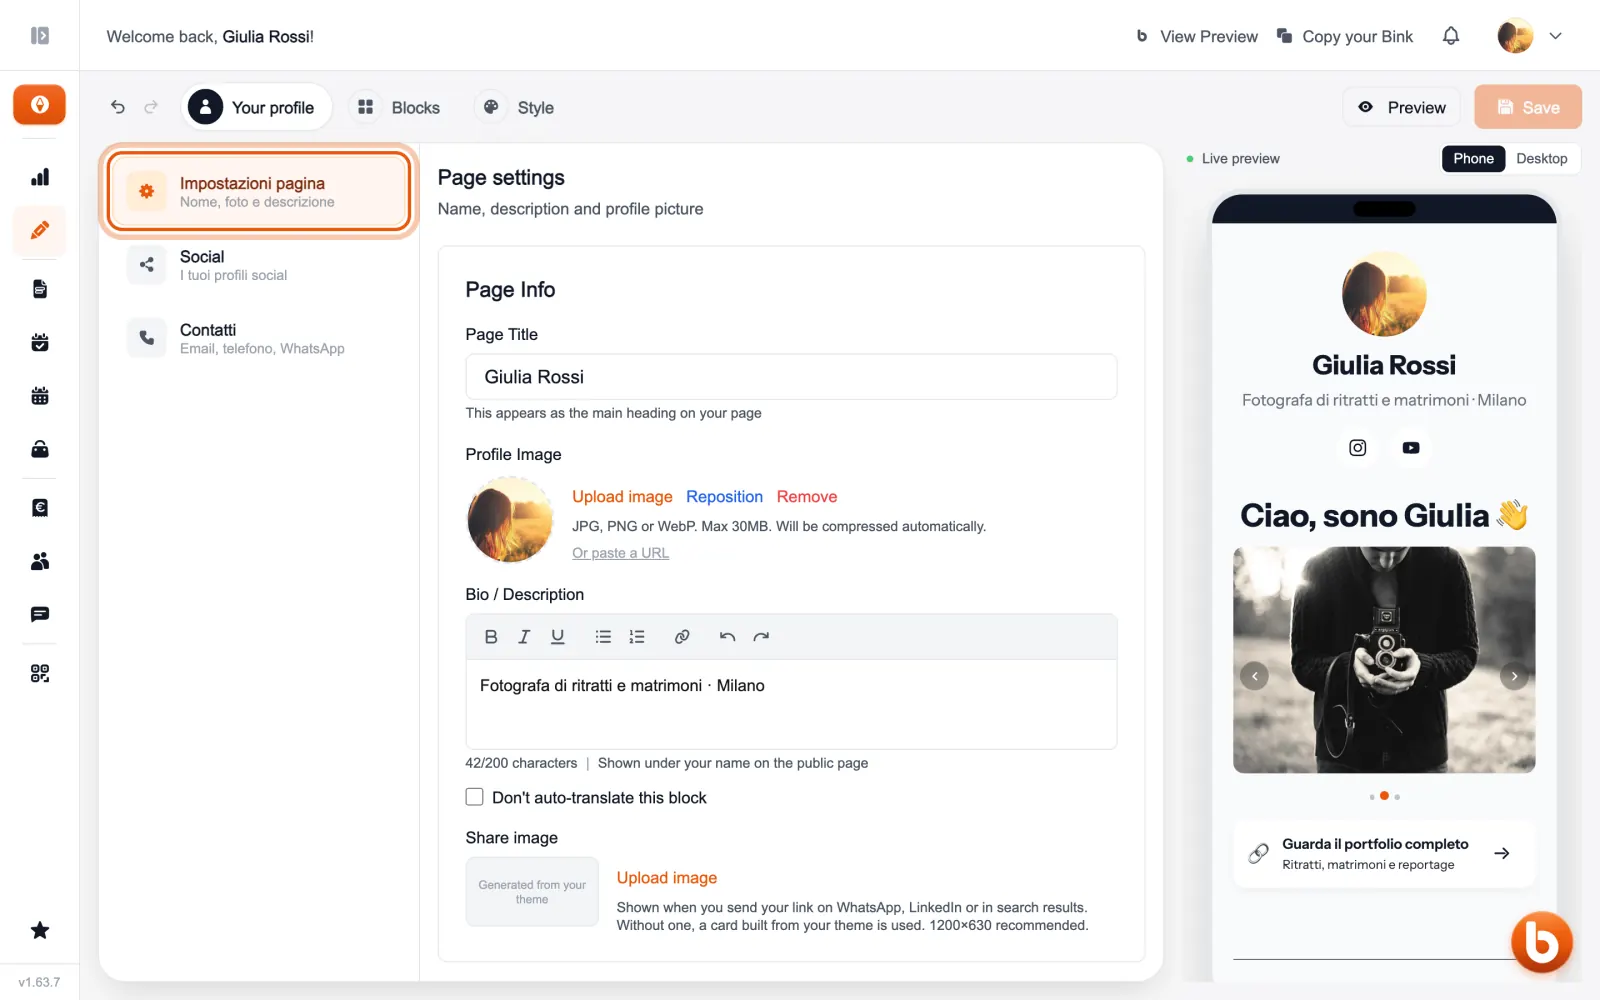Switch to the Blocks tab
Screen dimensions: 1600x1000
[399, 107]
